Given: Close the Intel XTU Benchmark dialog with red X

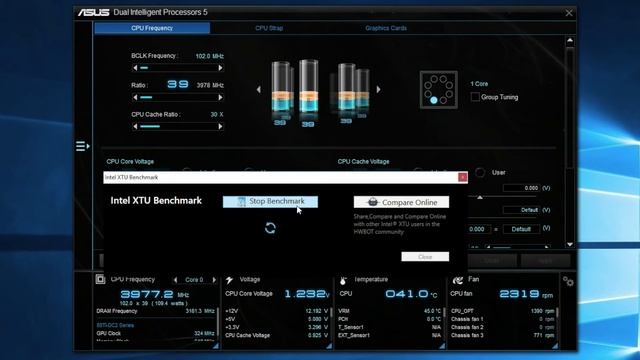Looking at the screenshot, I should (x=462, y=177).
